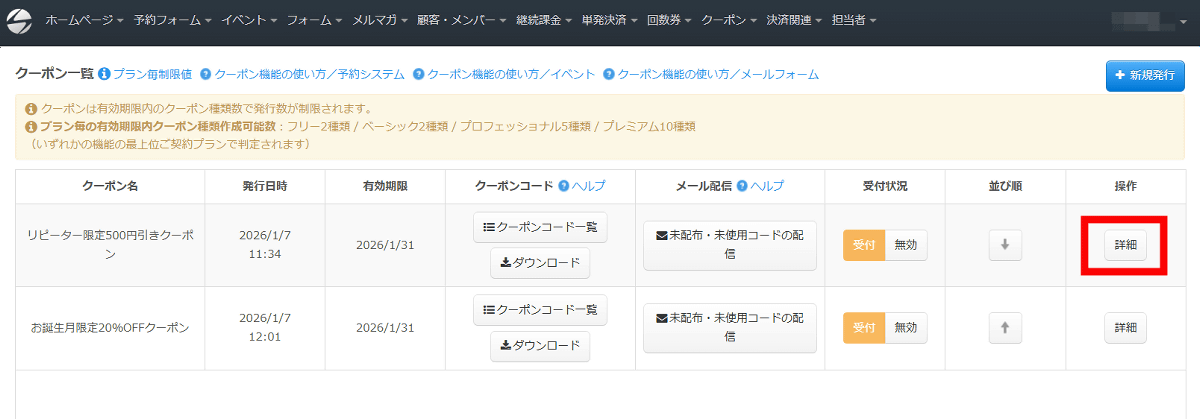Viewport: 1200px width, 419px height.
Task: Open クーポン機能の使い方/イベント help link
Action: [x=504, y=74]
